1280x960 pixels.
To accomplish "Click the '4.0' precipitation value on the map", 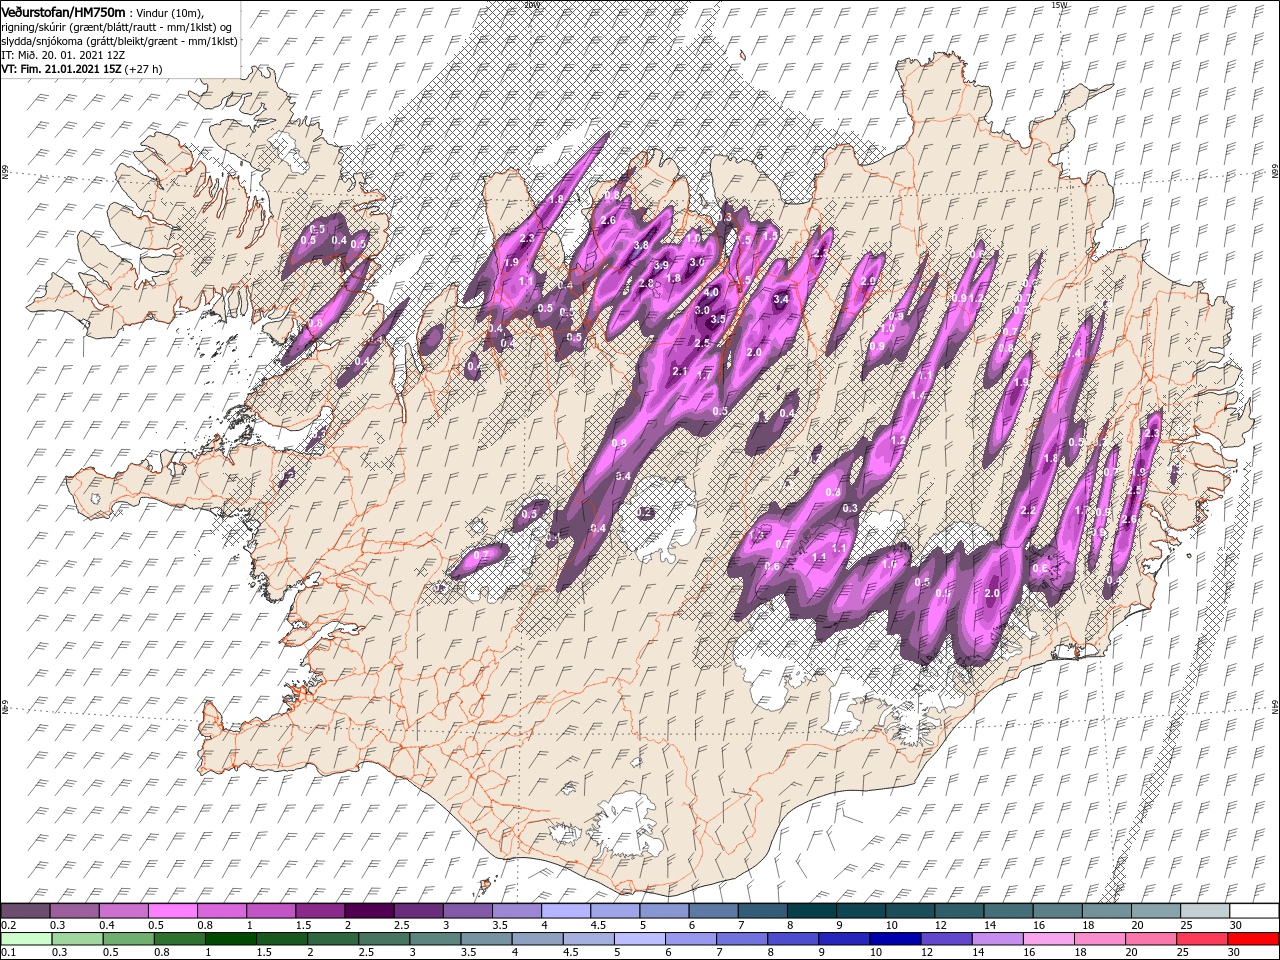I will click(712, 292).
